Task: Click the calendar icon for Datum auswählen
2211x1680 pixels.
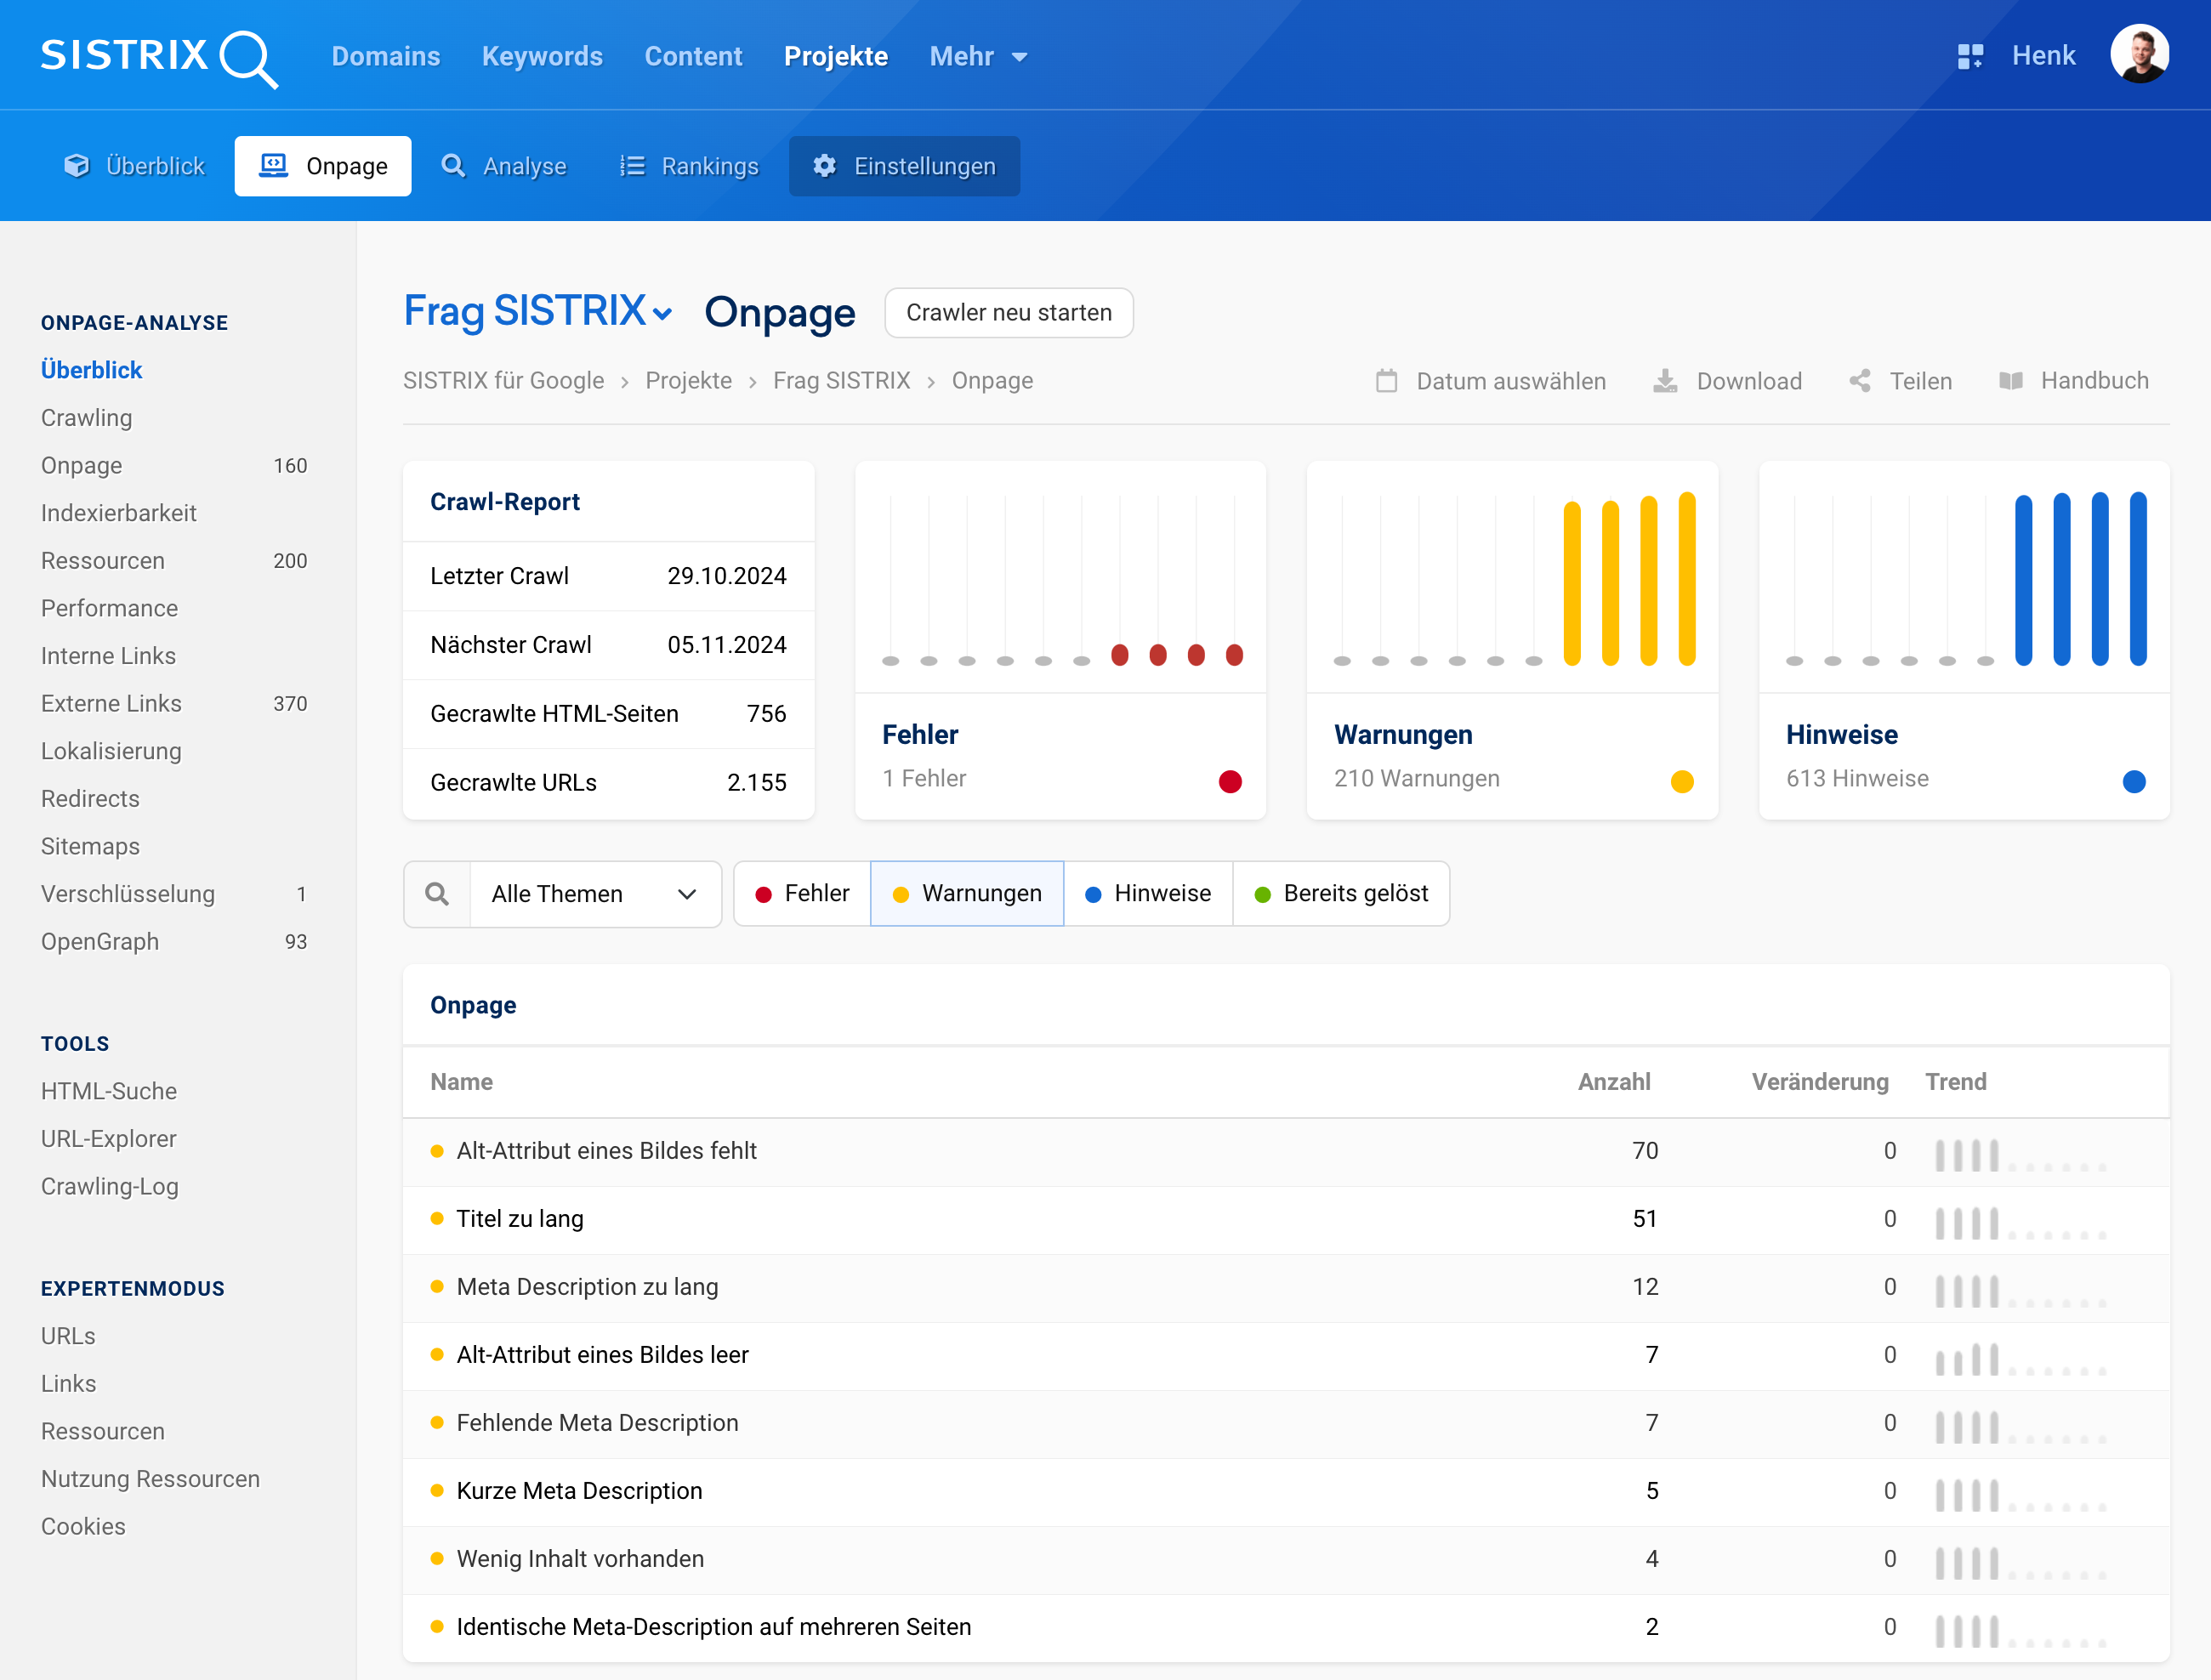Action: click(1386, 381)
